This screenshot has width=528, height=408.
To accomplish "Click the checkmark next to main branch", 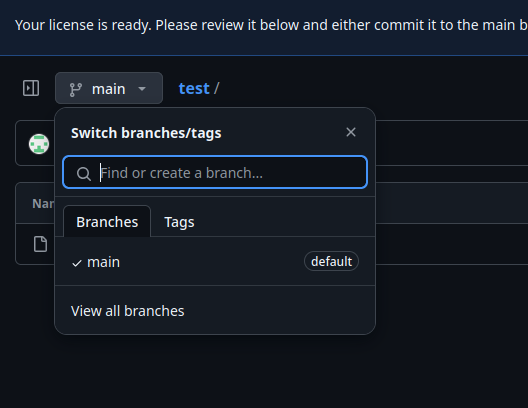I will (77, 263).
